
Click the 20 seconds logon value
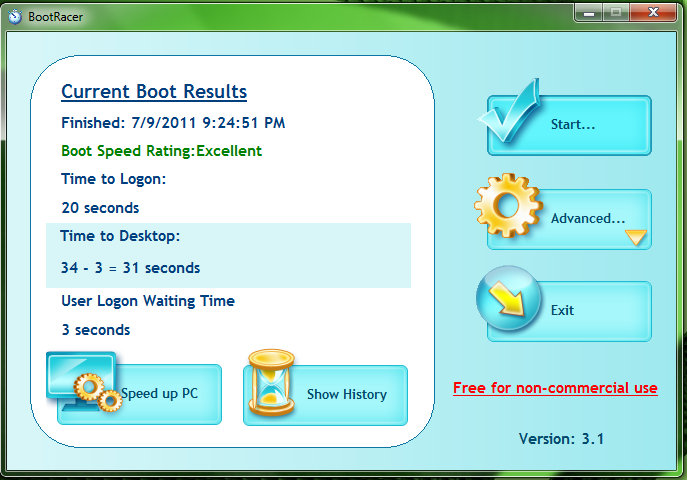(100, 208)
